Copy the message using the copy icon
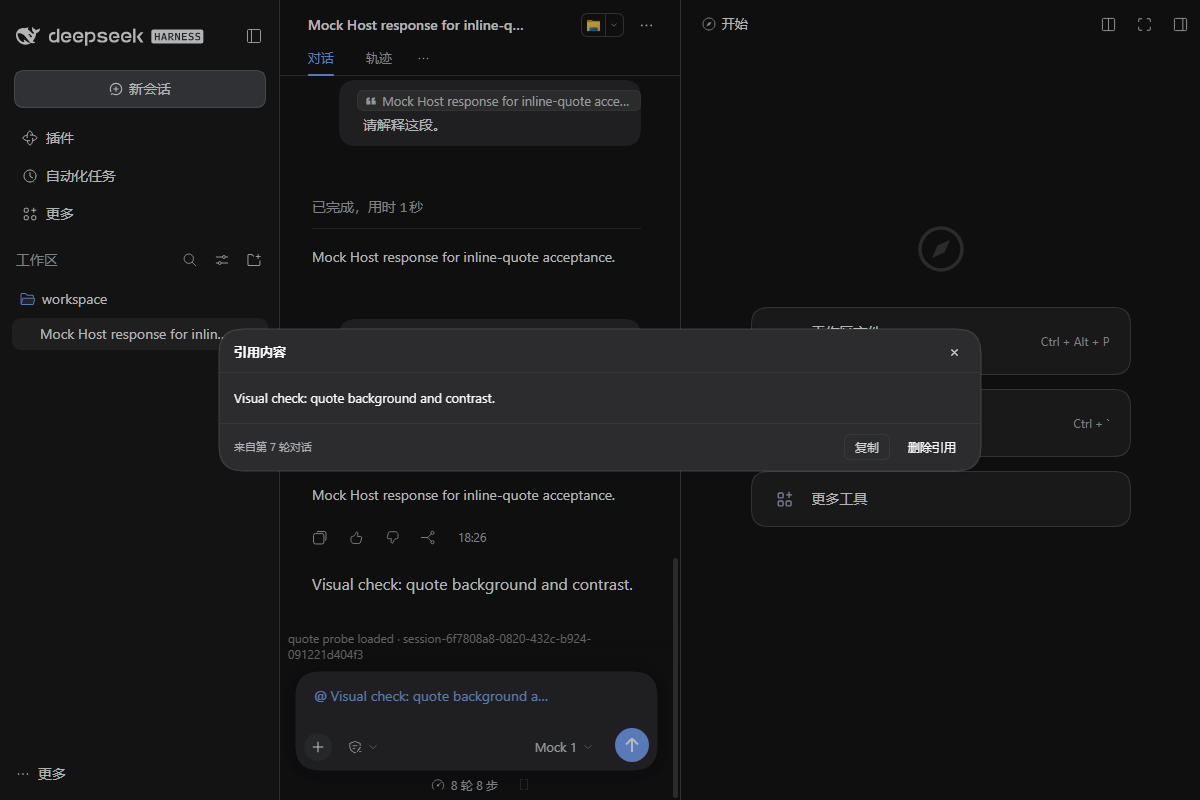The height and width of the screenshot is (800, 1200). [x=320, y=538]
